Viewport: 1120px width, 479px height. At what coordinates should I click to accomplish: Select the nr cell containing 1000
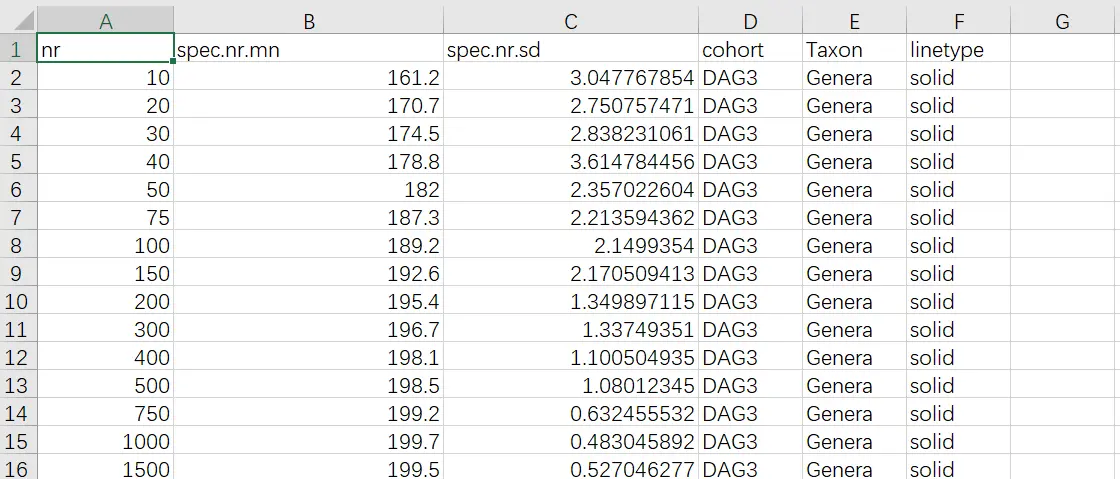[105, 441]
